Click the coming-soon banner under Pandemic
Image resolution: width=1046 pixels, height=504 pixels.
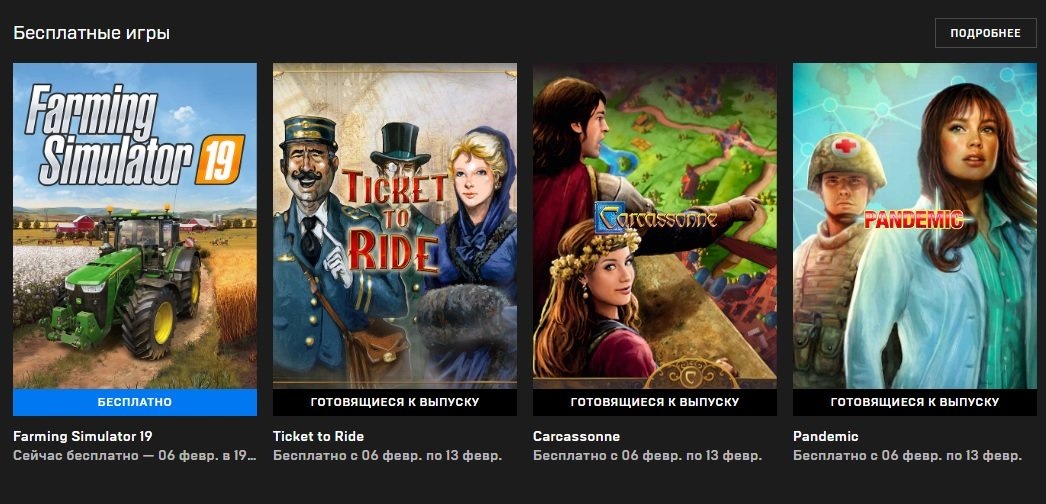point(915,402)
